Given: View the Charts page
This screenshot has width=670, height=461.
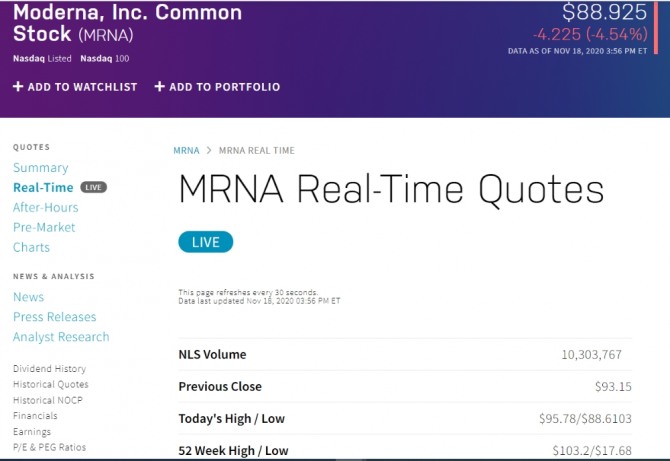Looking at the screenshot, I should coord(31,247).
